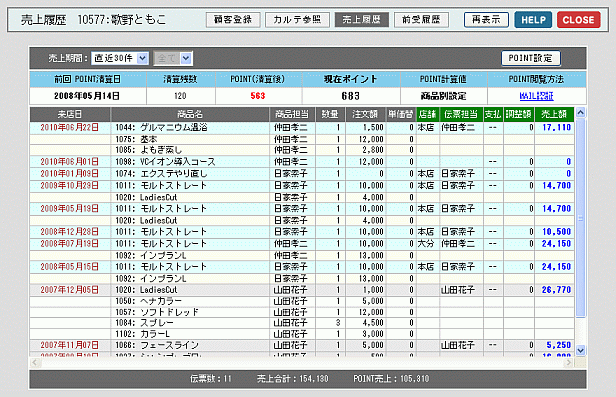Click the 1085: よもぎ蒸し item
The image size is (616, 397).
(149, 150)
